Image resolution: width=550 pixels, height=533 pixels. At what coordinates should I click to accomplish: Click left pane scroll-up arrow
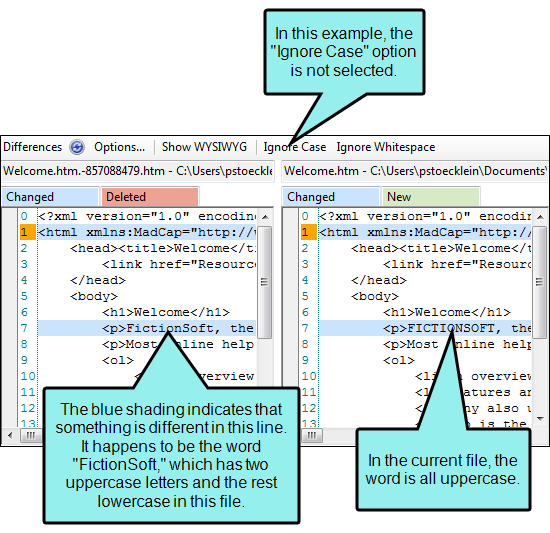click(x=266, y=217)
